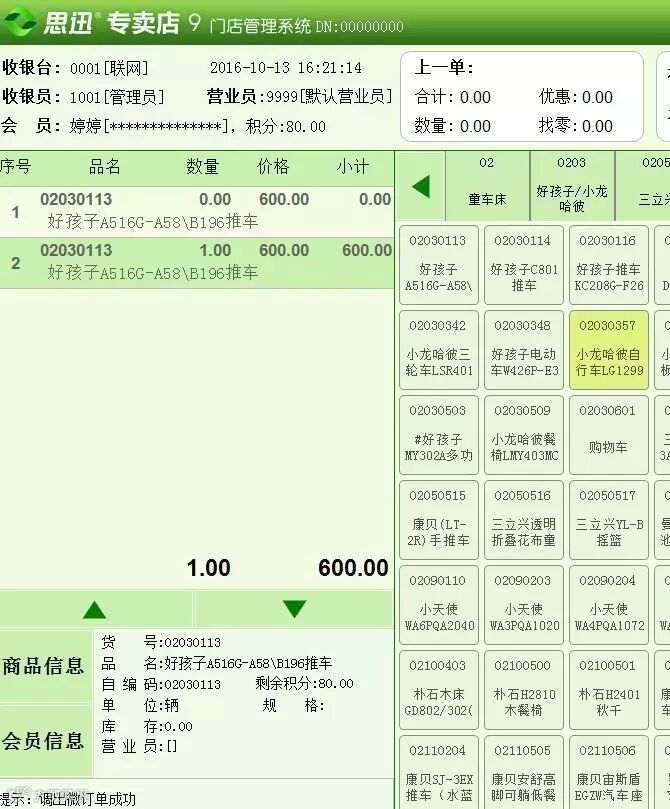The height and width of the screenshot is (809, 670).
Task: Click the 营业员:9999[默认营业员] text
Action: pos(300,96)
